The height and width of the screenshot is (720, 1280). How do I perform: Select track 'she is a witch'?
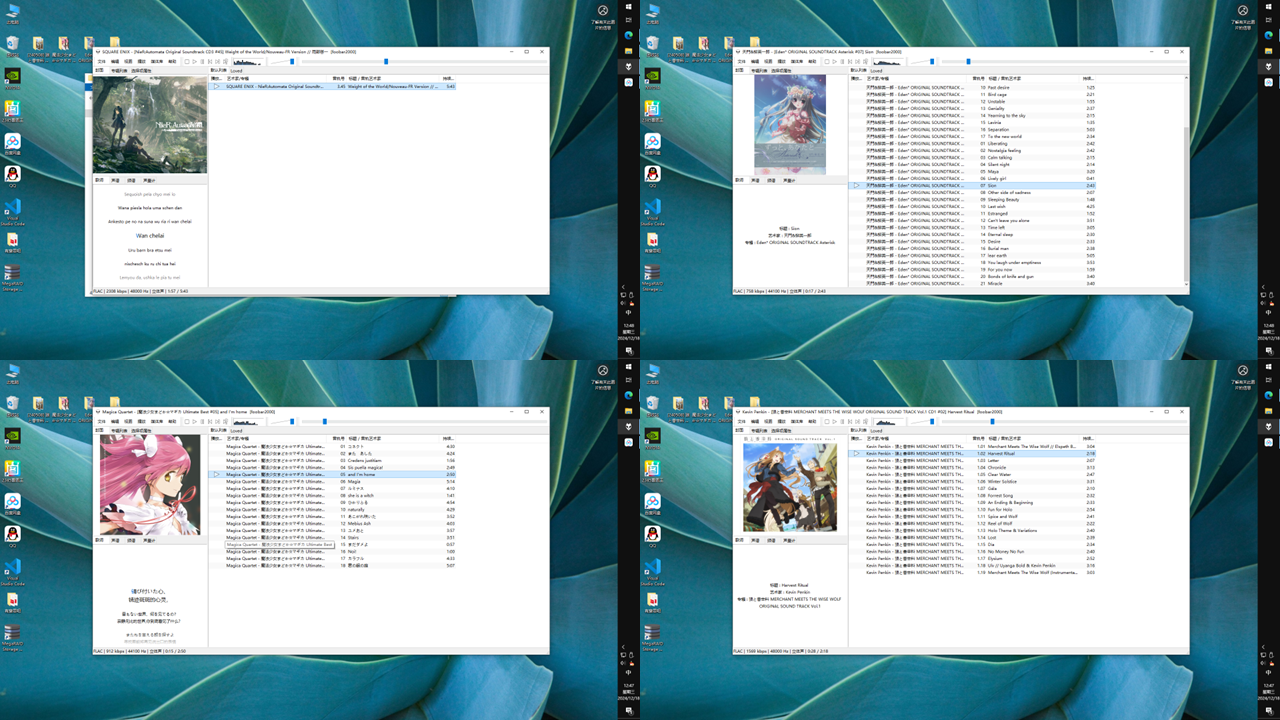pos(333,495)
